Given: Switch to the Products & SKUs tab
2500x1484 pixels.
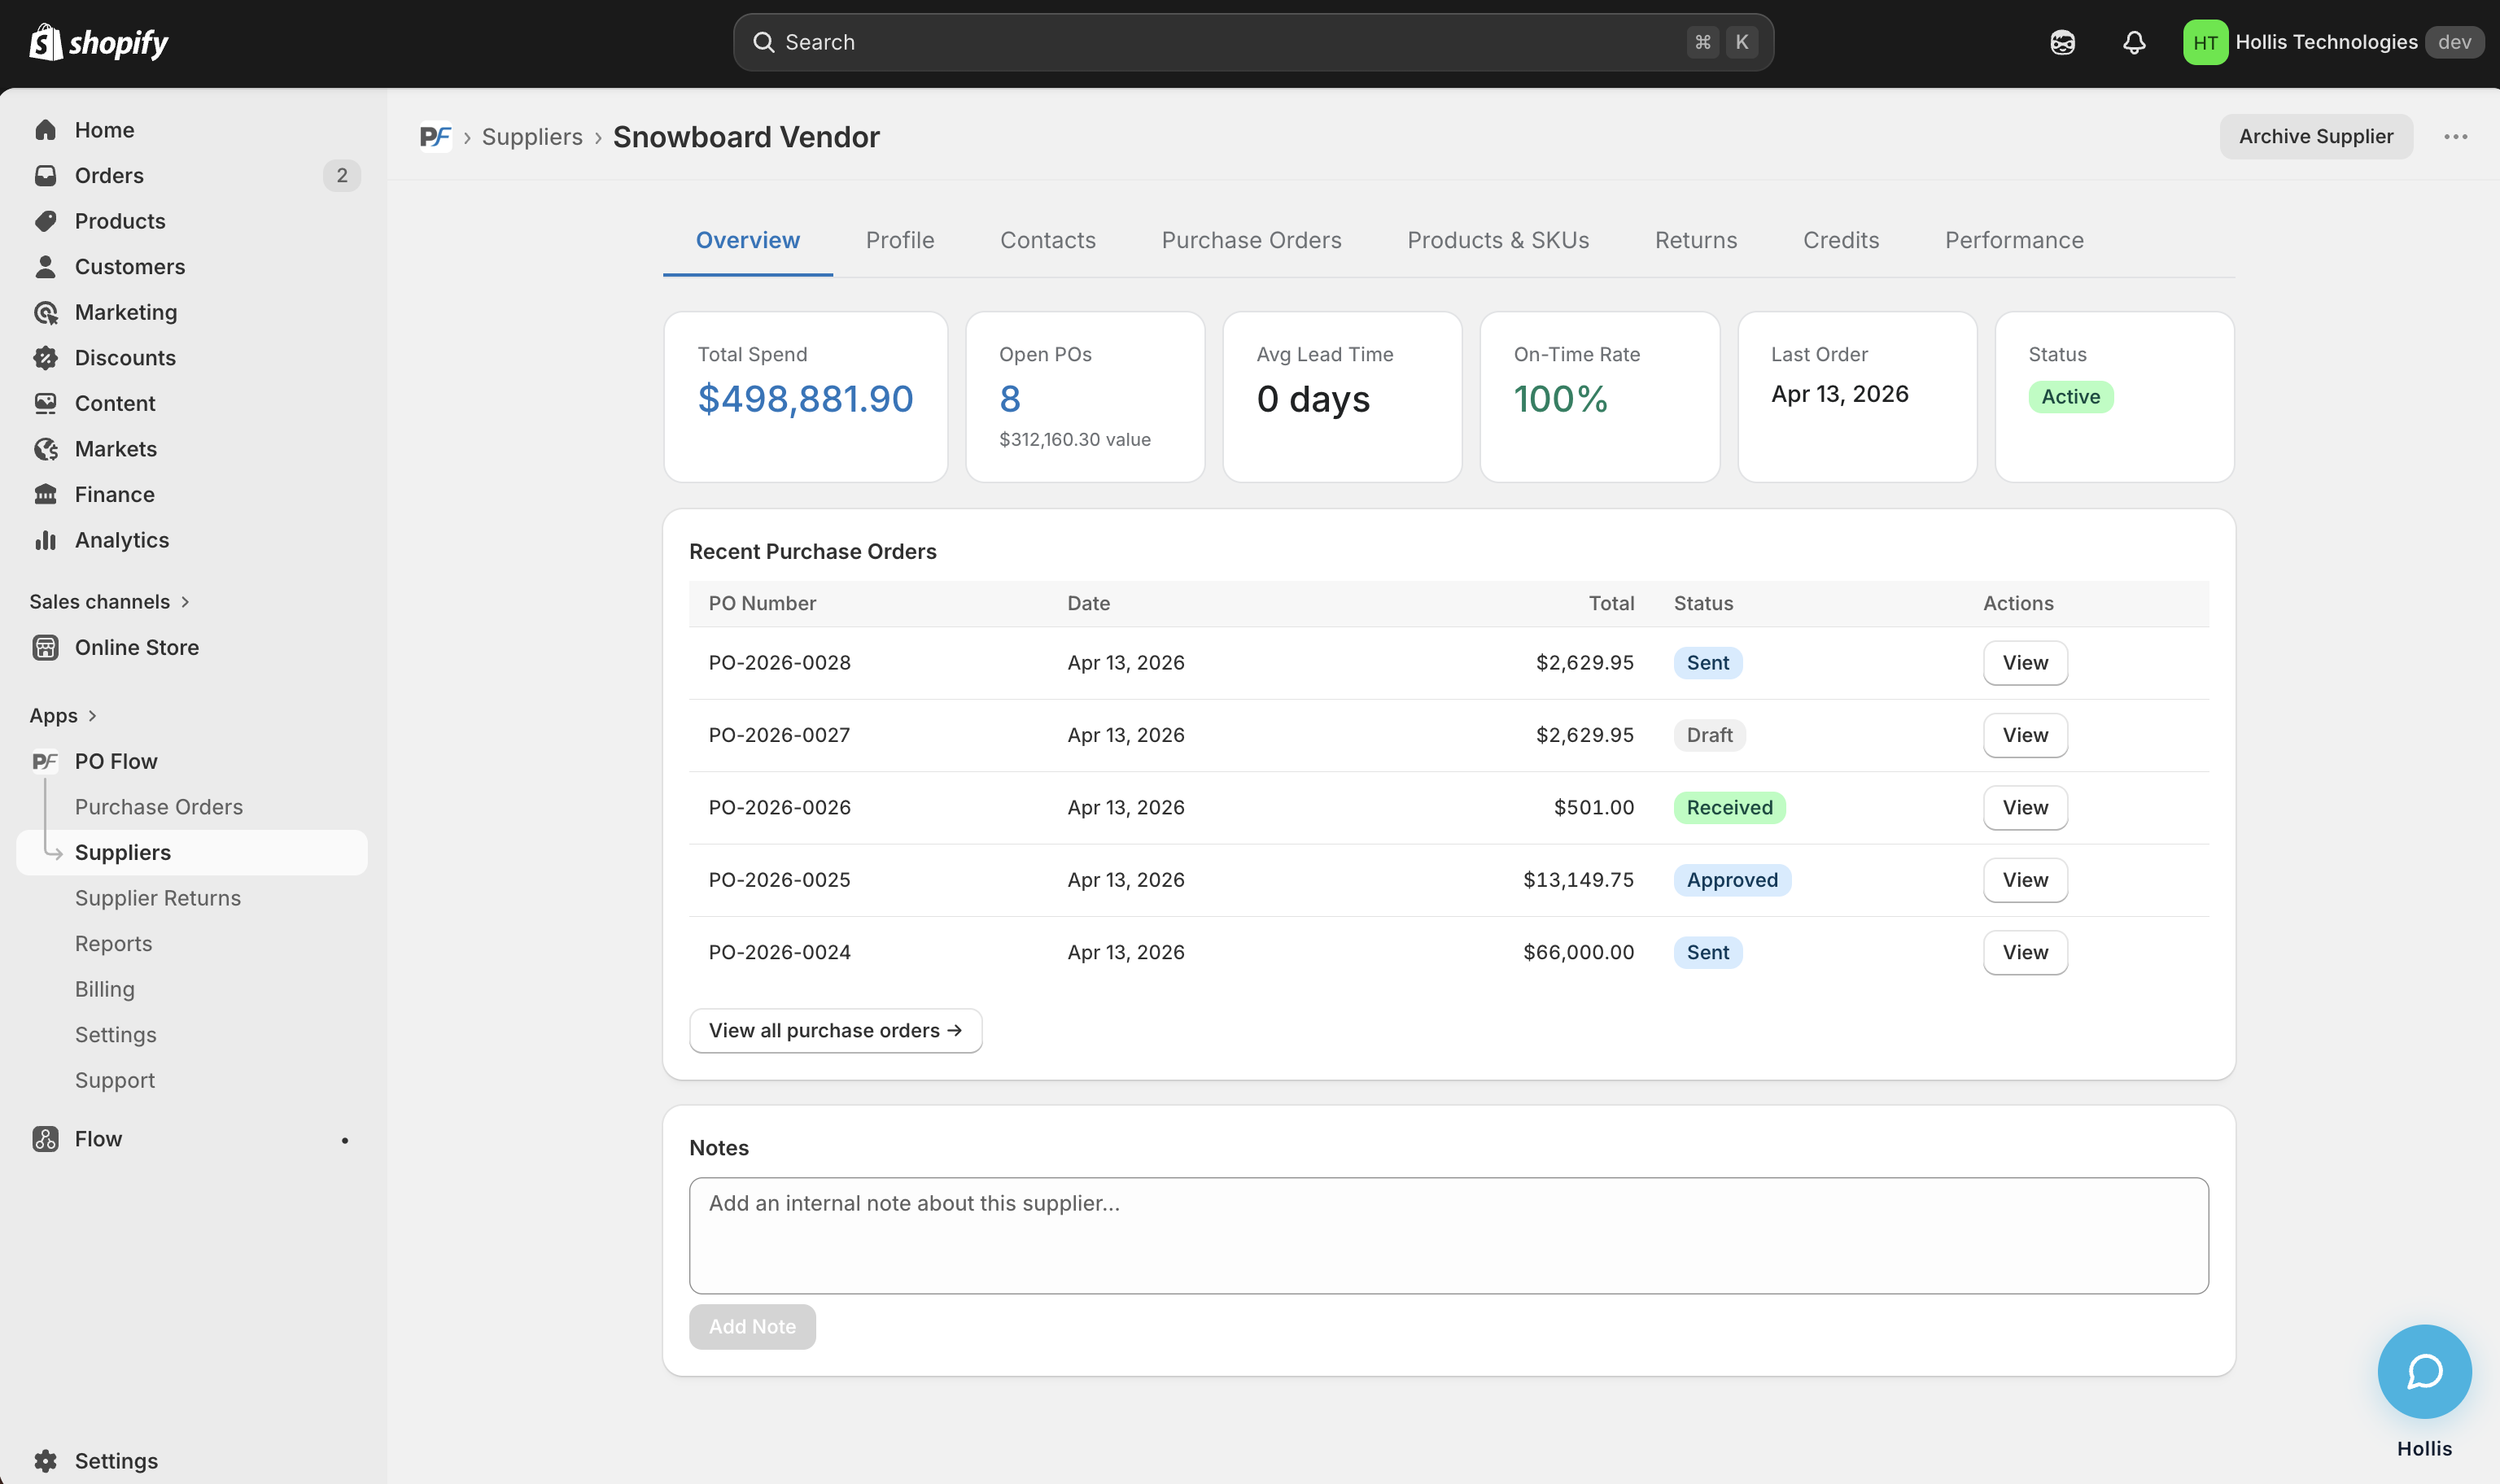Looking at the screenshot, I should [1497, 240].
